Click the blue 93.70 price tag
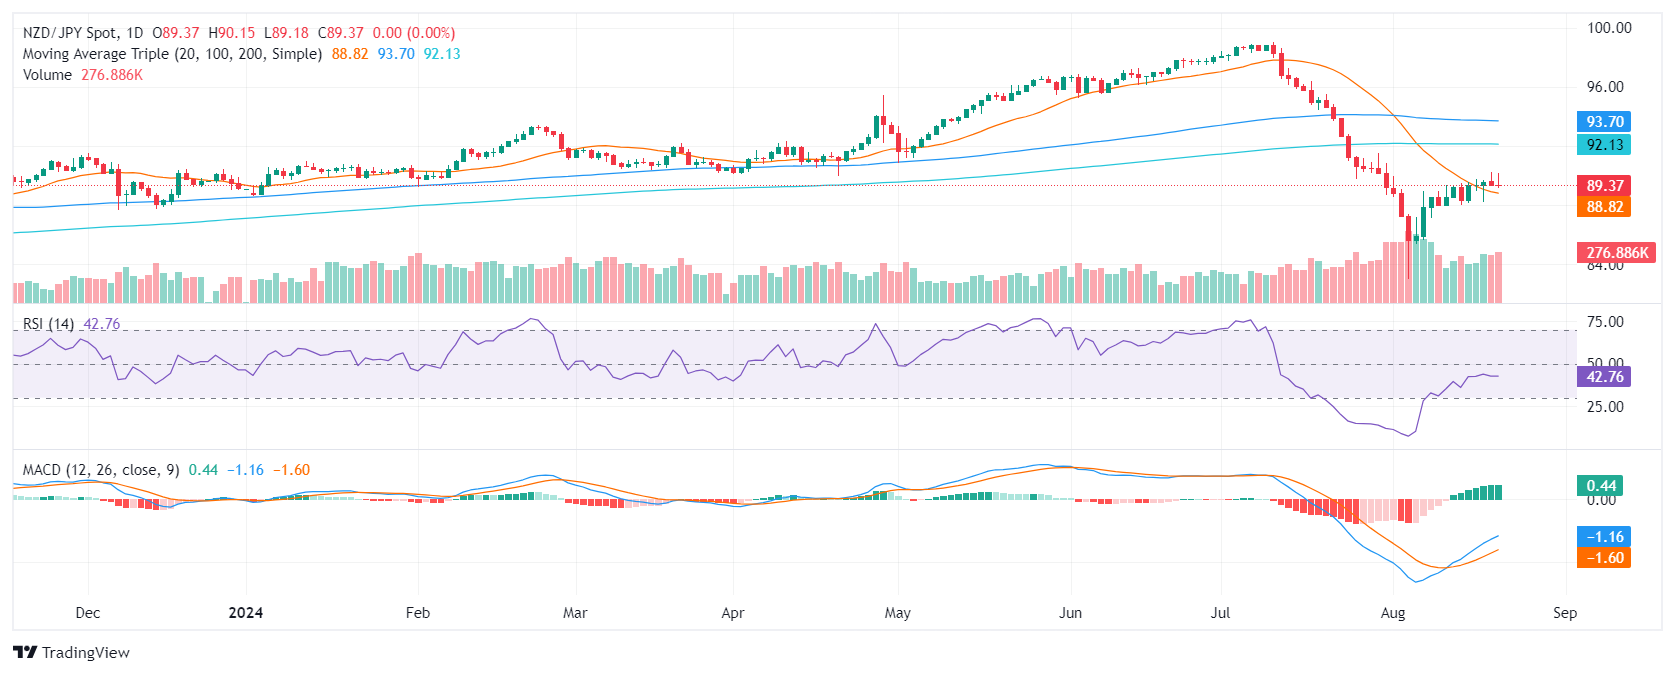 point(1604,122)
